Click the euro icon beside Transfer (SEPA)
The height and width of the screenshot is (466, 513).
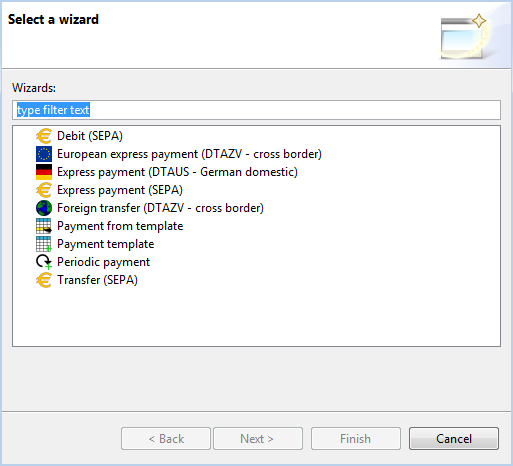pos(44,280)
